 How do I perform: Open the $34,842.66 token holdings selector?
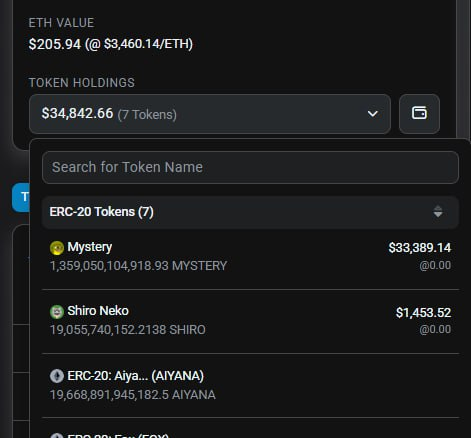coord(210,114)
